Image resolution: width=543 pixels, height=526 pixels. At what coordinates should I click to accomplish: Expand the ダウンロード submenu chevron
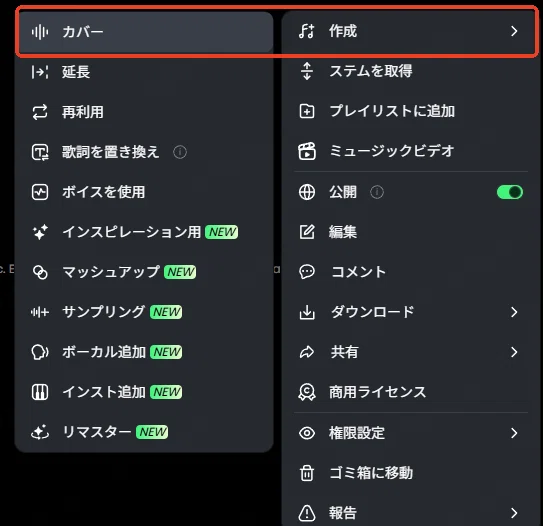(514, 312)
